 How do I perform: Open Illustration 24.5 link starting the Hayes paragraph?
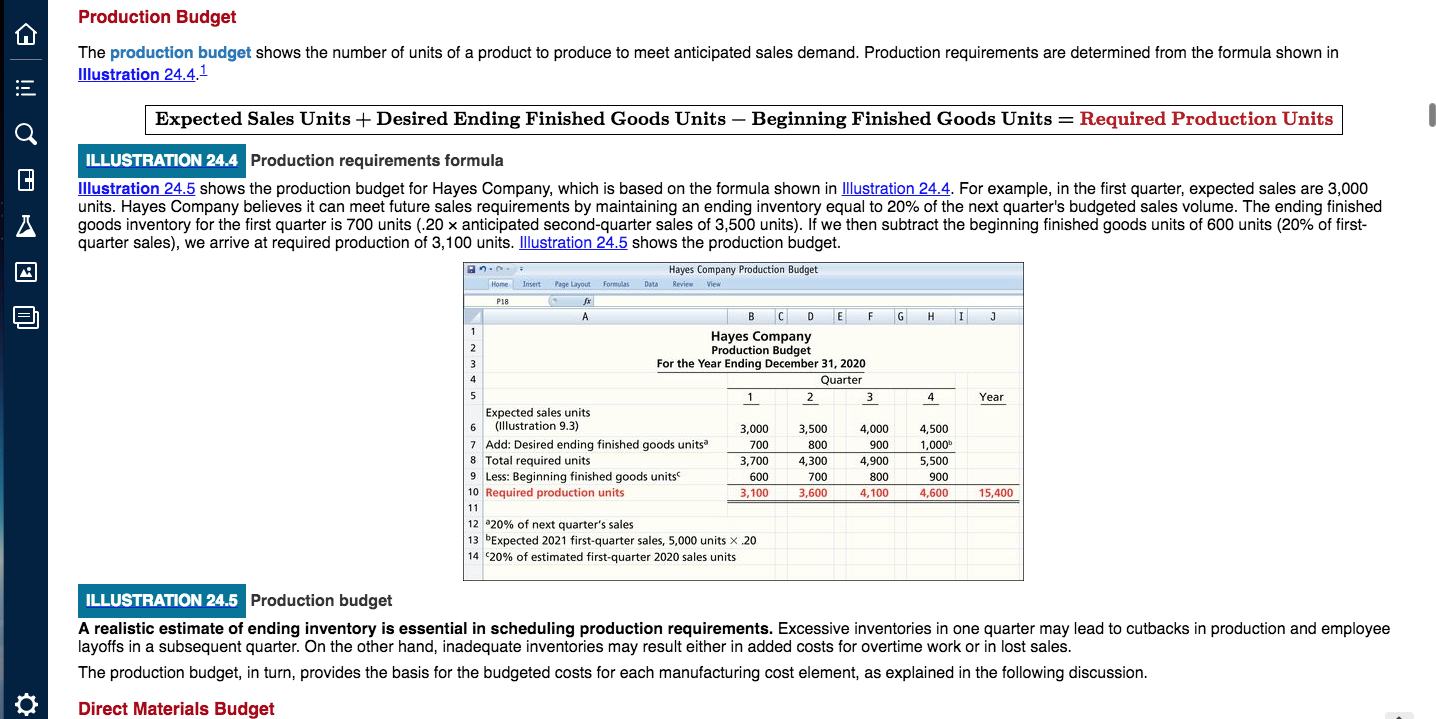click(x=137, y=188)
